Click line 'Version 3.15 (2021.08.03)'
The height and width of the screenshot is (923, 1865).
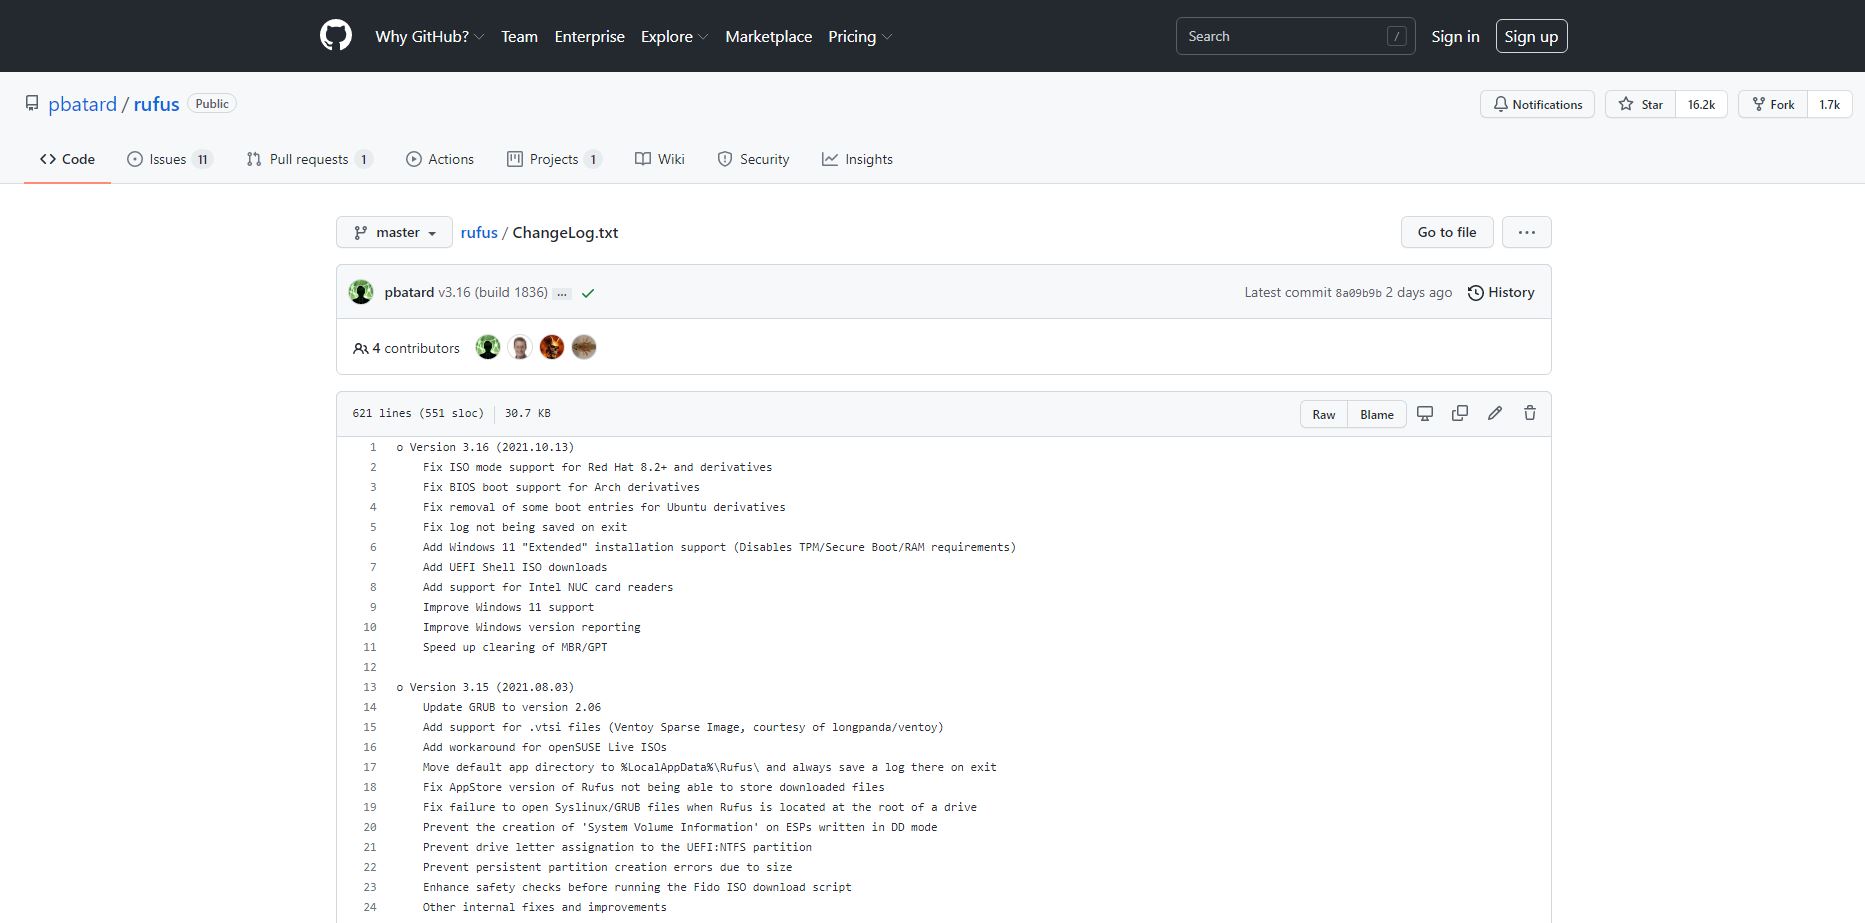492,687
